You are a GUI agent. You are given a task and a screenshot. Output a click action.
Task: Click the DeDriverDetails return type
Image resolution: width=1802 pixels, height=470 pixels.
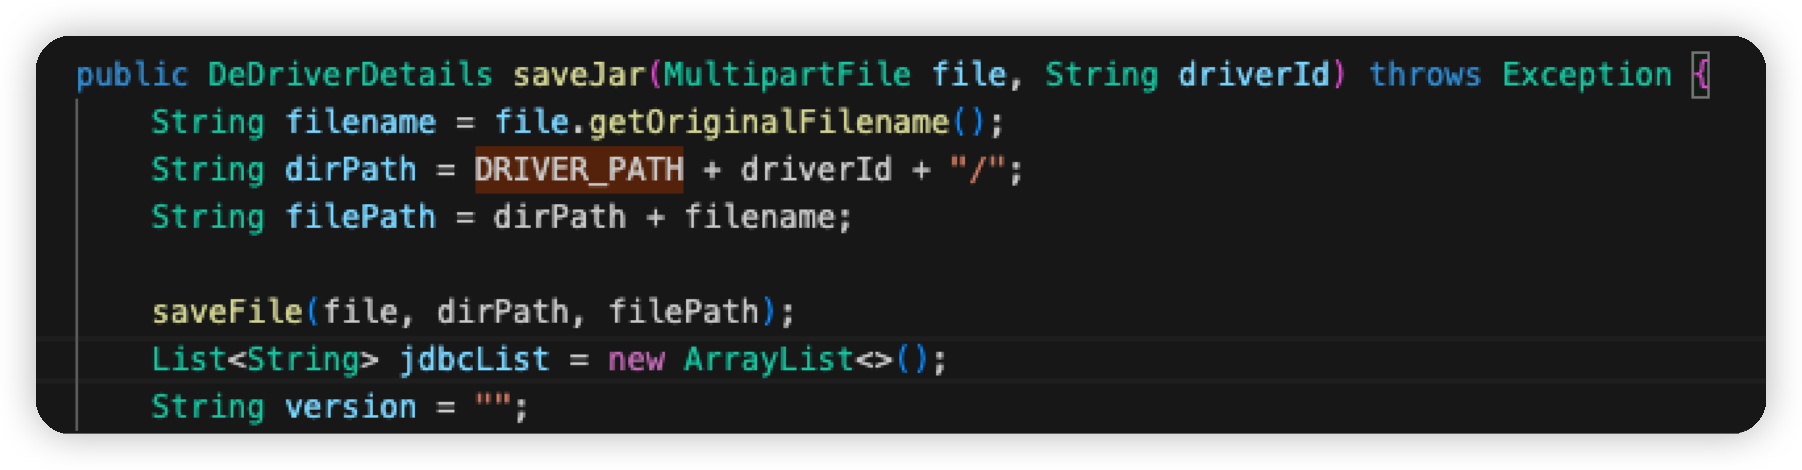(x=350, y=74)
